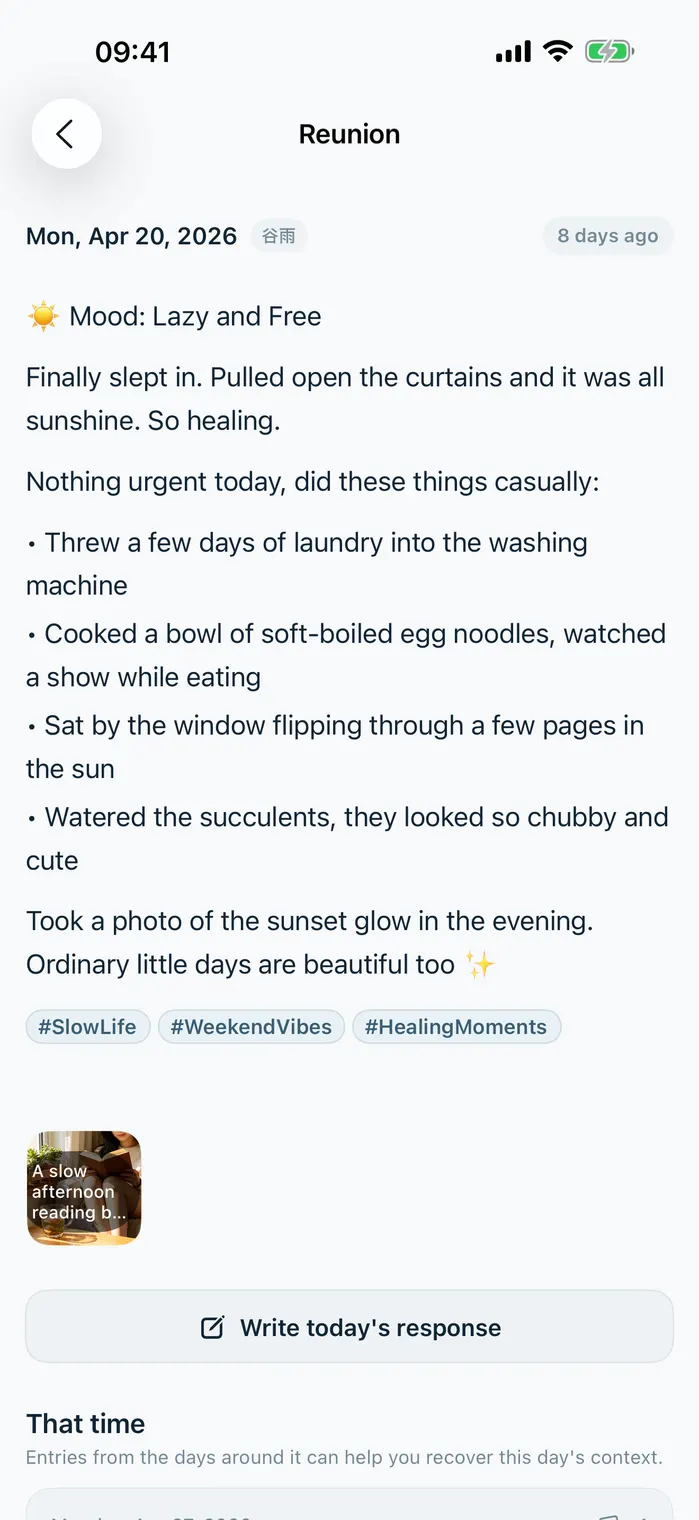
Task: Tap the 8 days ago badge
Action: tap(608, 236)
